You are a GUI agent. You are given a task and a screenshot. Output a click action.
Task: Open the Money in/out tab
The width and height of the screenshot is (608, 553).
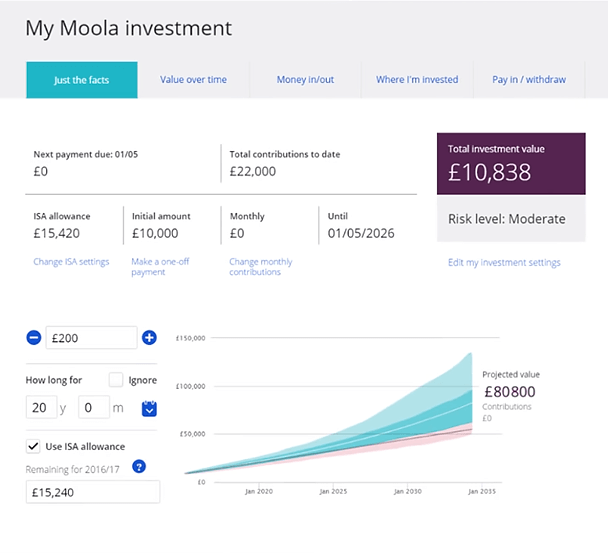[305, 79]
